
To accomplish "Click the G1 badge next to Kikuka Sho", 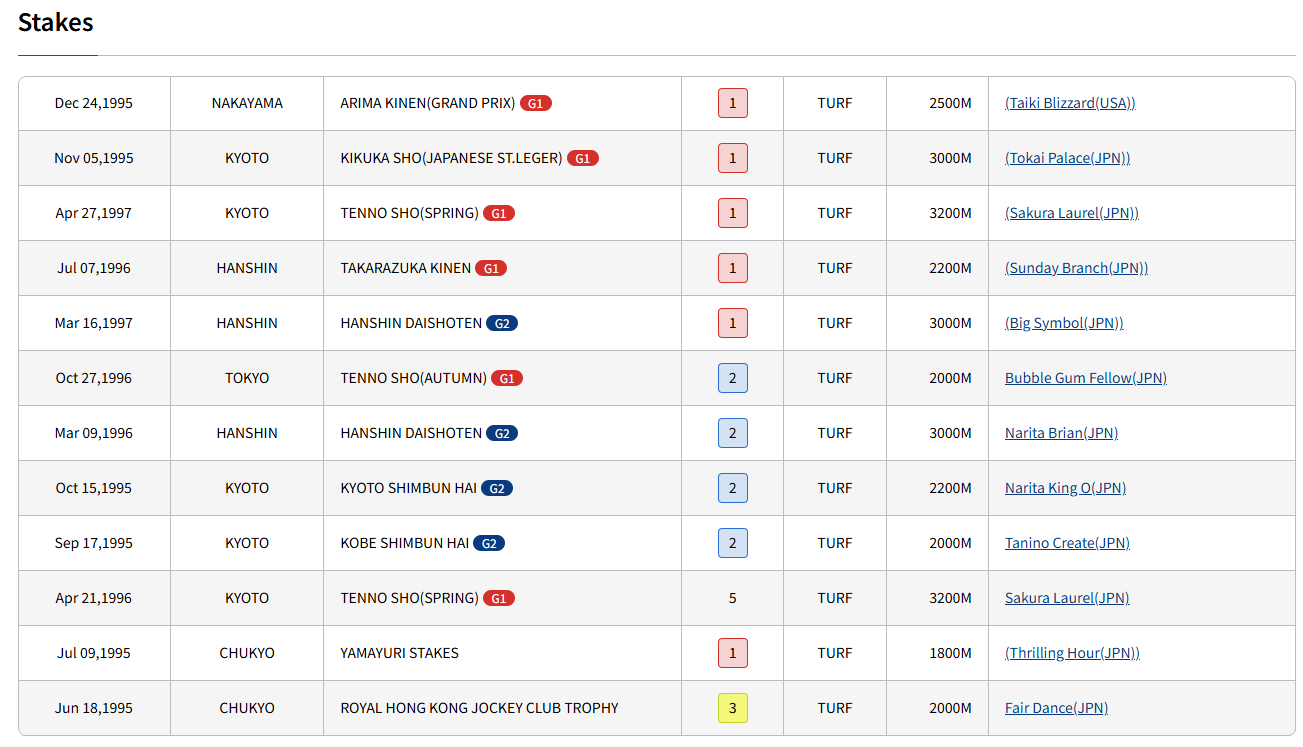I will 583,158.
